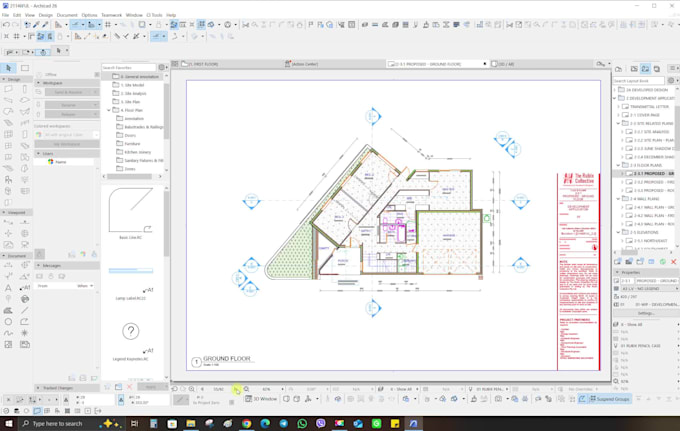680x431 pixels.
Task: Toggle snap guides button in second toolbar
Action: point(157,36)
